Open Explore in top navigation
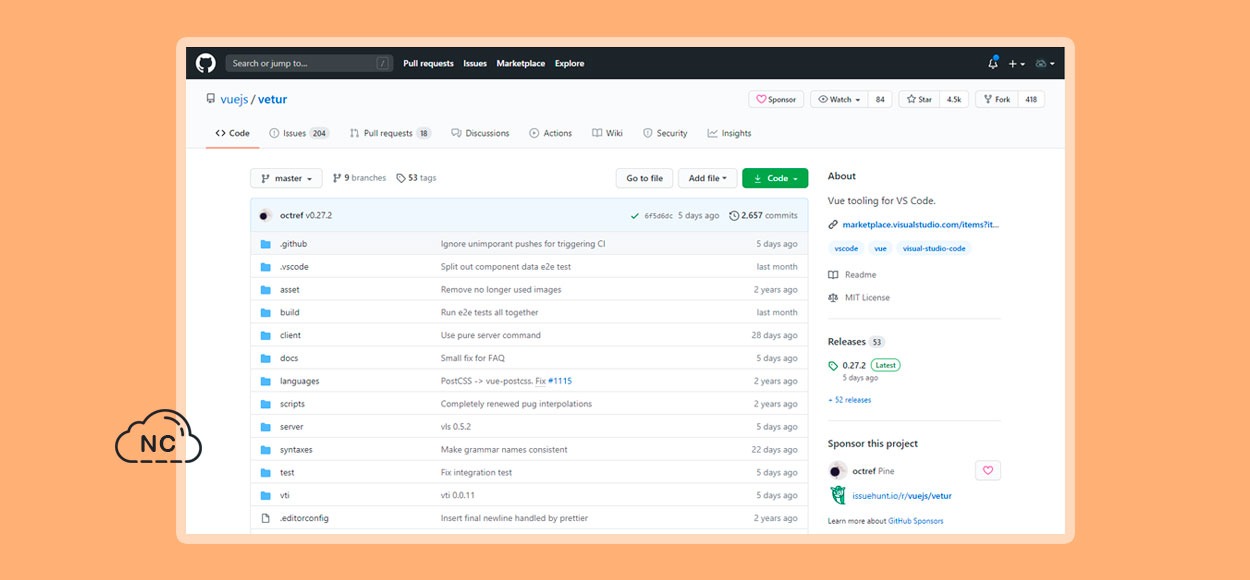This screenshot has height=580, width=1250. [570, 63]
